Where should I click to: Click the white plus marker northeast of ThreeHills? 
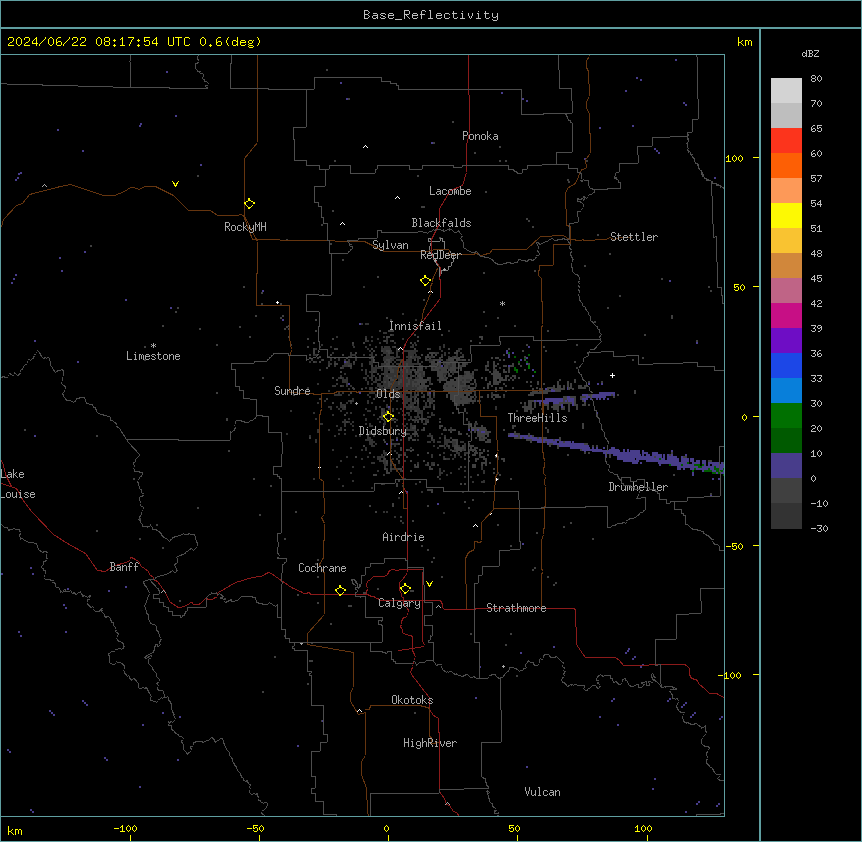click(x=612, y=375)
